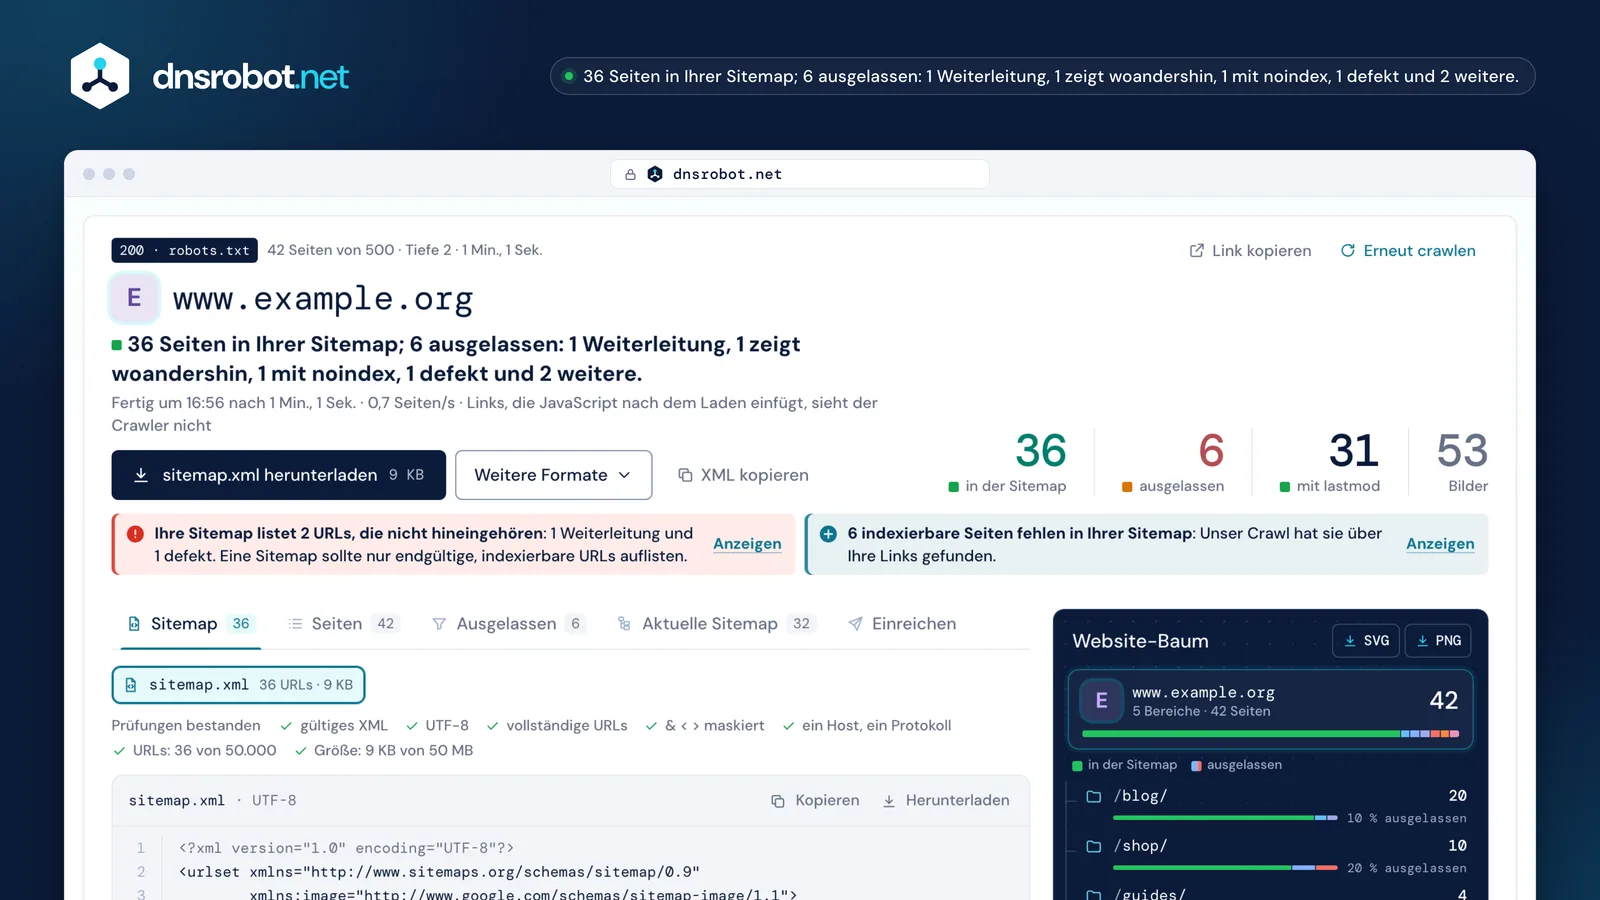Click the blue plus info icon

click(x=828, y=534)
